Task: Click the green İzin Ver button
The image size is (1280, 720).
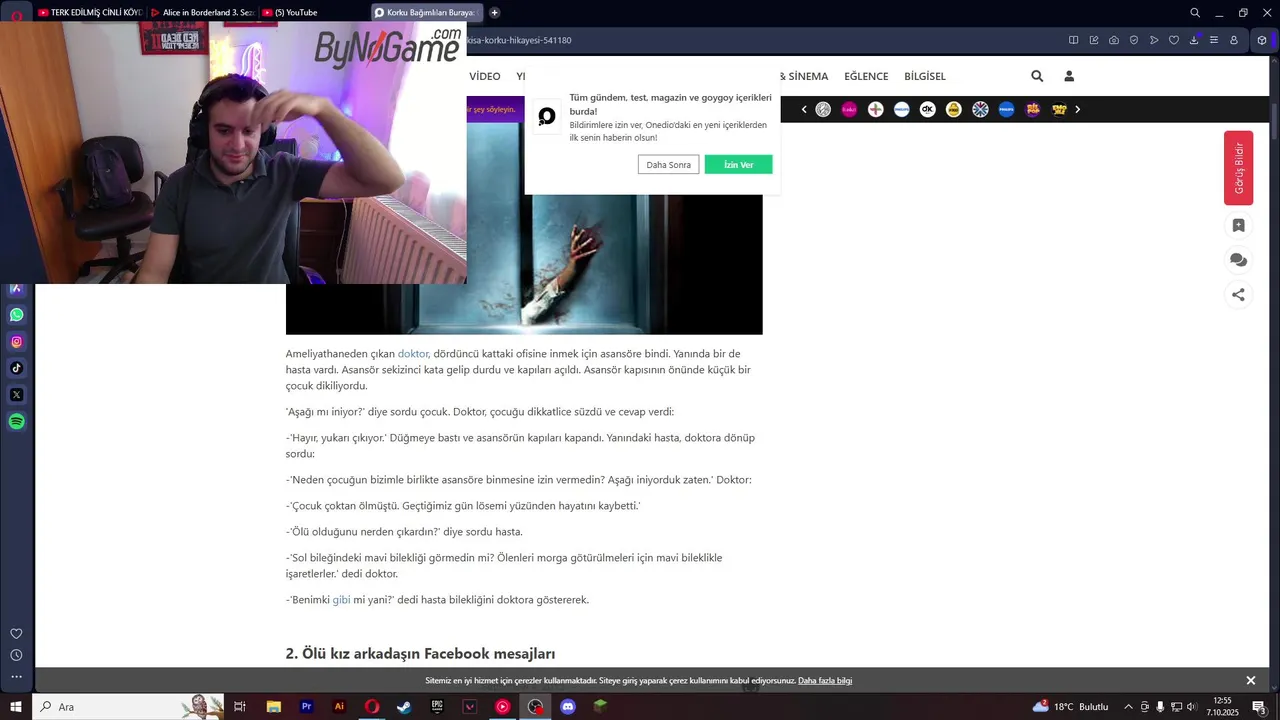Action: coord(738,165)
